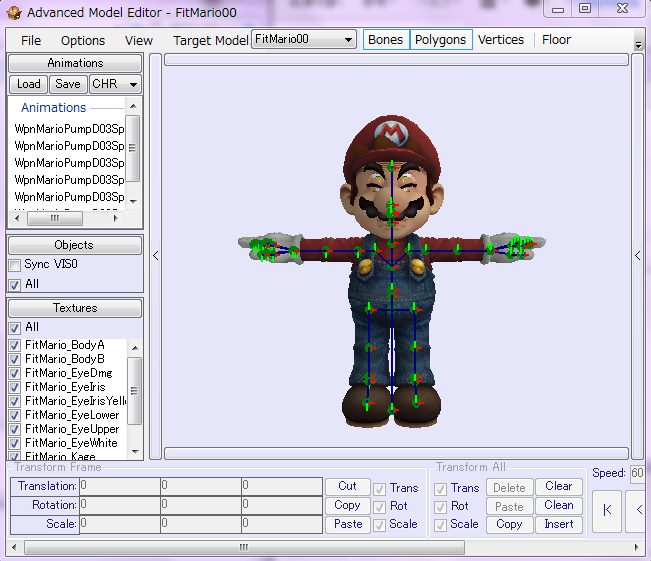Viewport: 651px width, 561px height.
Task: Select the fifth WpnMarioPumpD03Sp animation
Action: (x=69, y=196)
